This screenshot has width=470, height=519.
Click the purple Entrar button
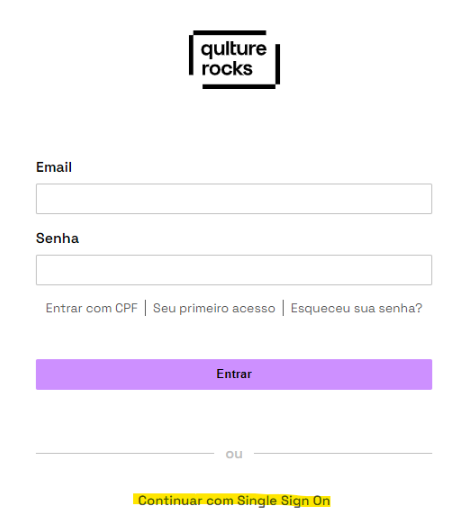(234, 374)
